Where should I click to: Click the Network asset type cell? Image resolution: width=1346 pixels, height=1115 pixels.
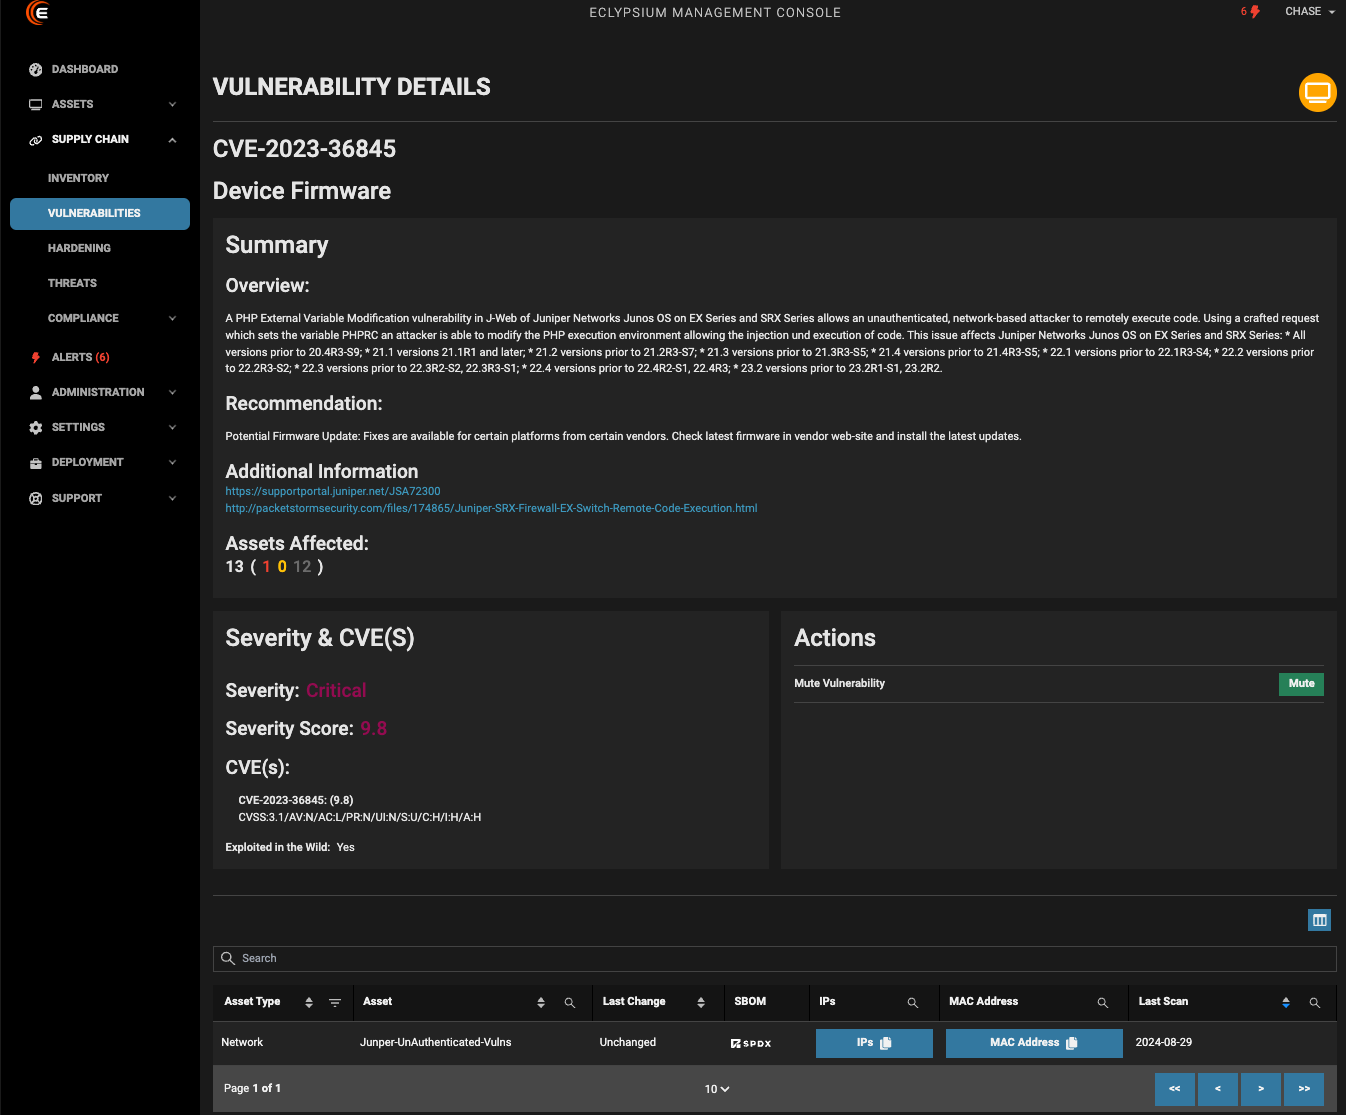pyautogui.click(x=242, y=1043)
